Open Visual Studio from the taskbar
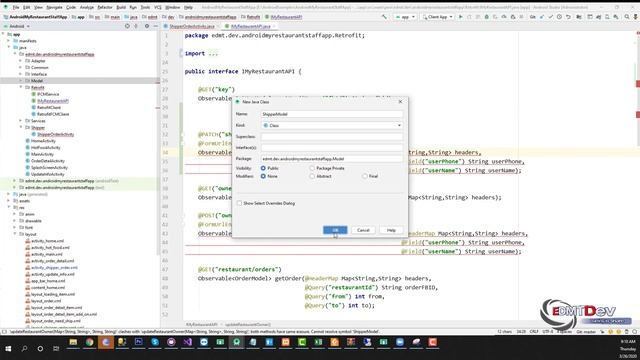The width and height of the screenshot is (640, 360). pos(187,342)
